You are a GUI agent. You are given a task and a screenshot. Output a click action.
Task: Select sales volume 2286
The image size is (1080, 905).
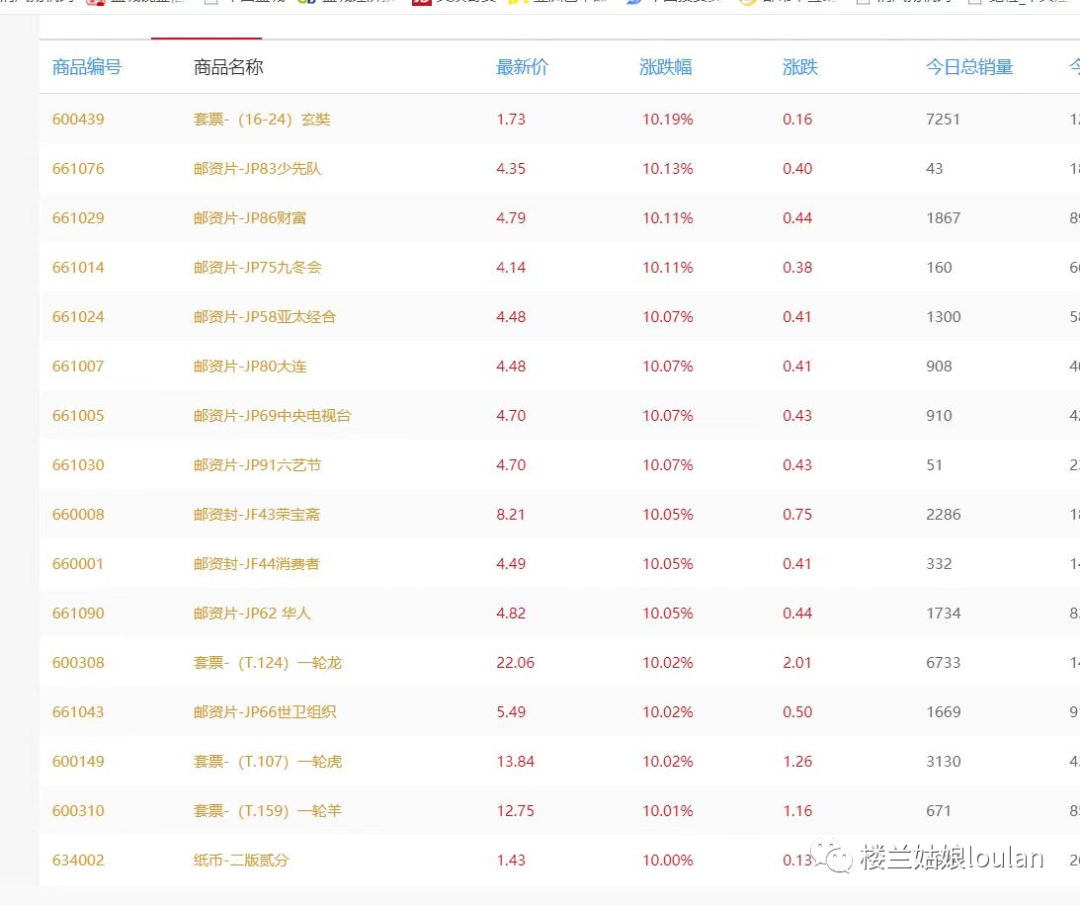click(x=943, y=514)
